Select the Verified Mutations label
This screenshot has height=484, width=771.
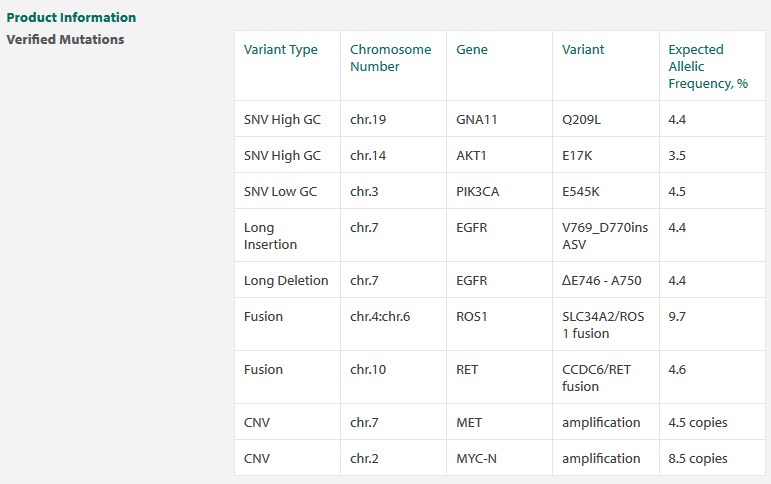point(65,39)
